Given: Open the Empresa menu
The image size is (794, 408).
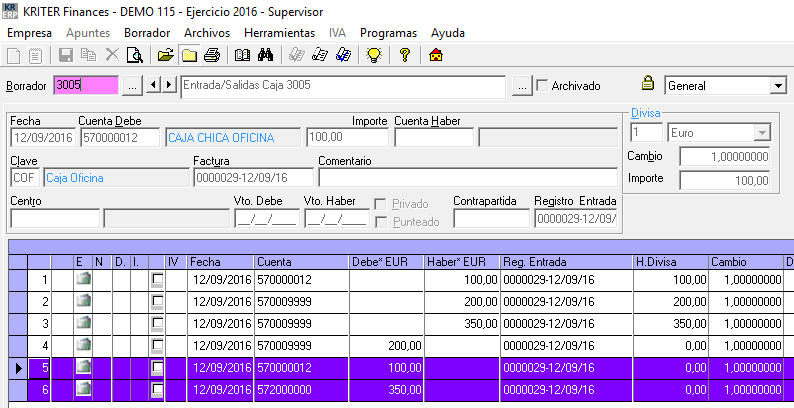Looking at the screenshot, I should point(29,33).
